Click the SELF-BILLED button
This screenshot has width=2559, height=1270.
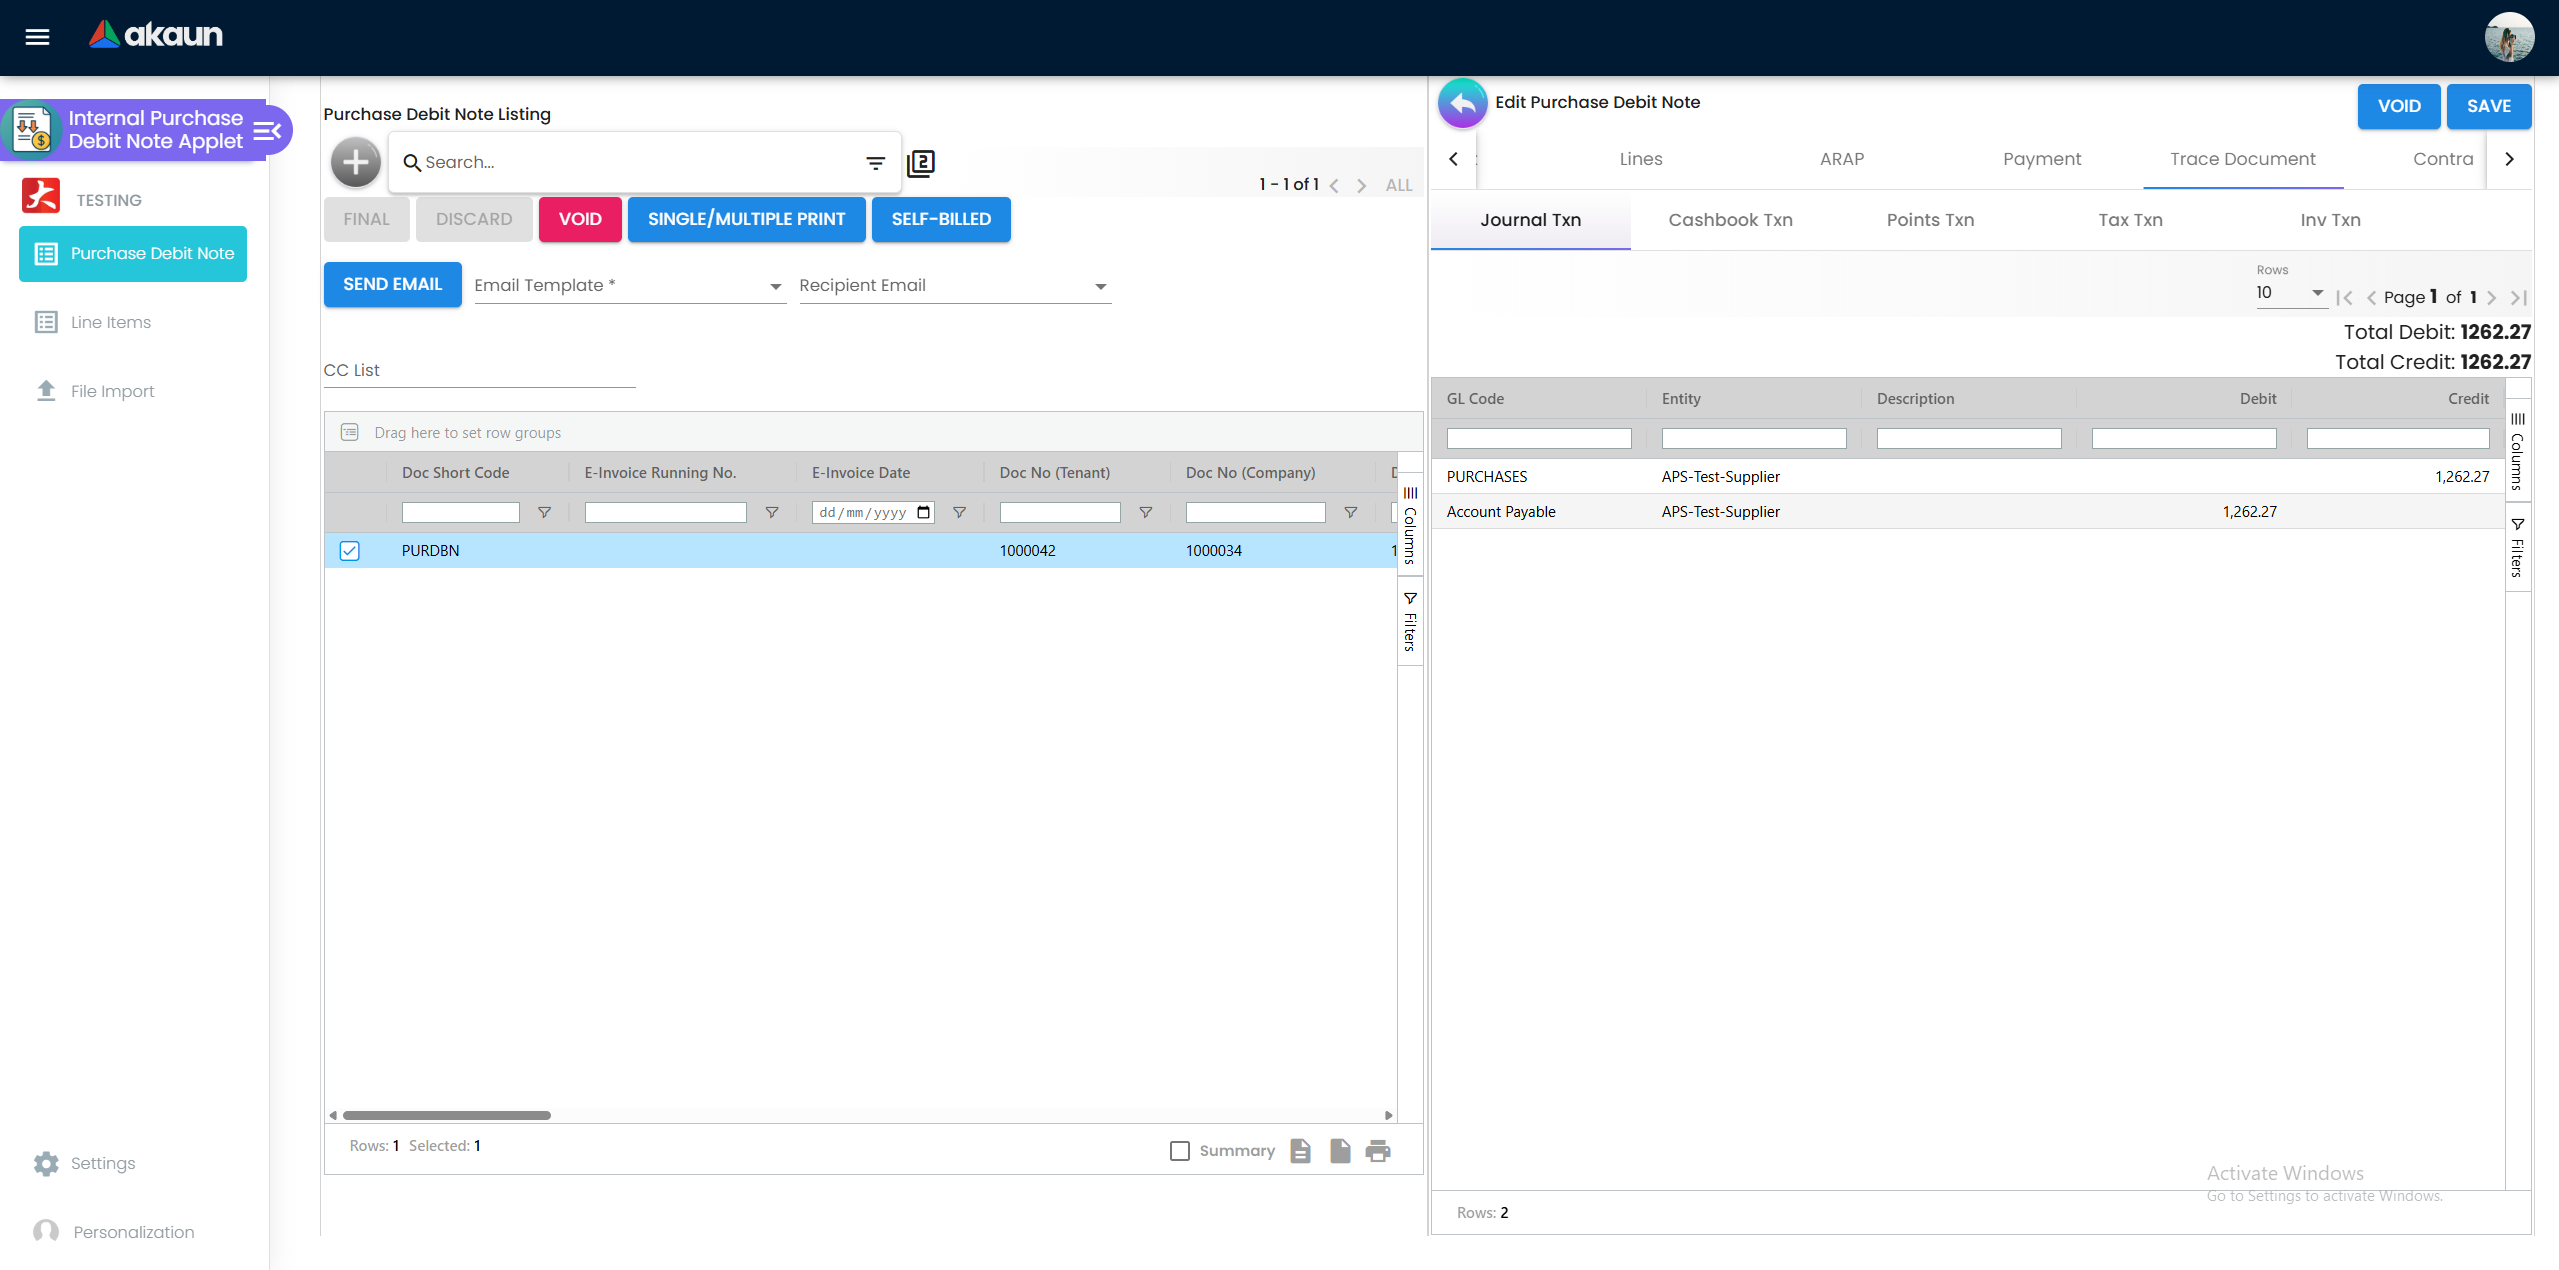[x=940, y=219]
